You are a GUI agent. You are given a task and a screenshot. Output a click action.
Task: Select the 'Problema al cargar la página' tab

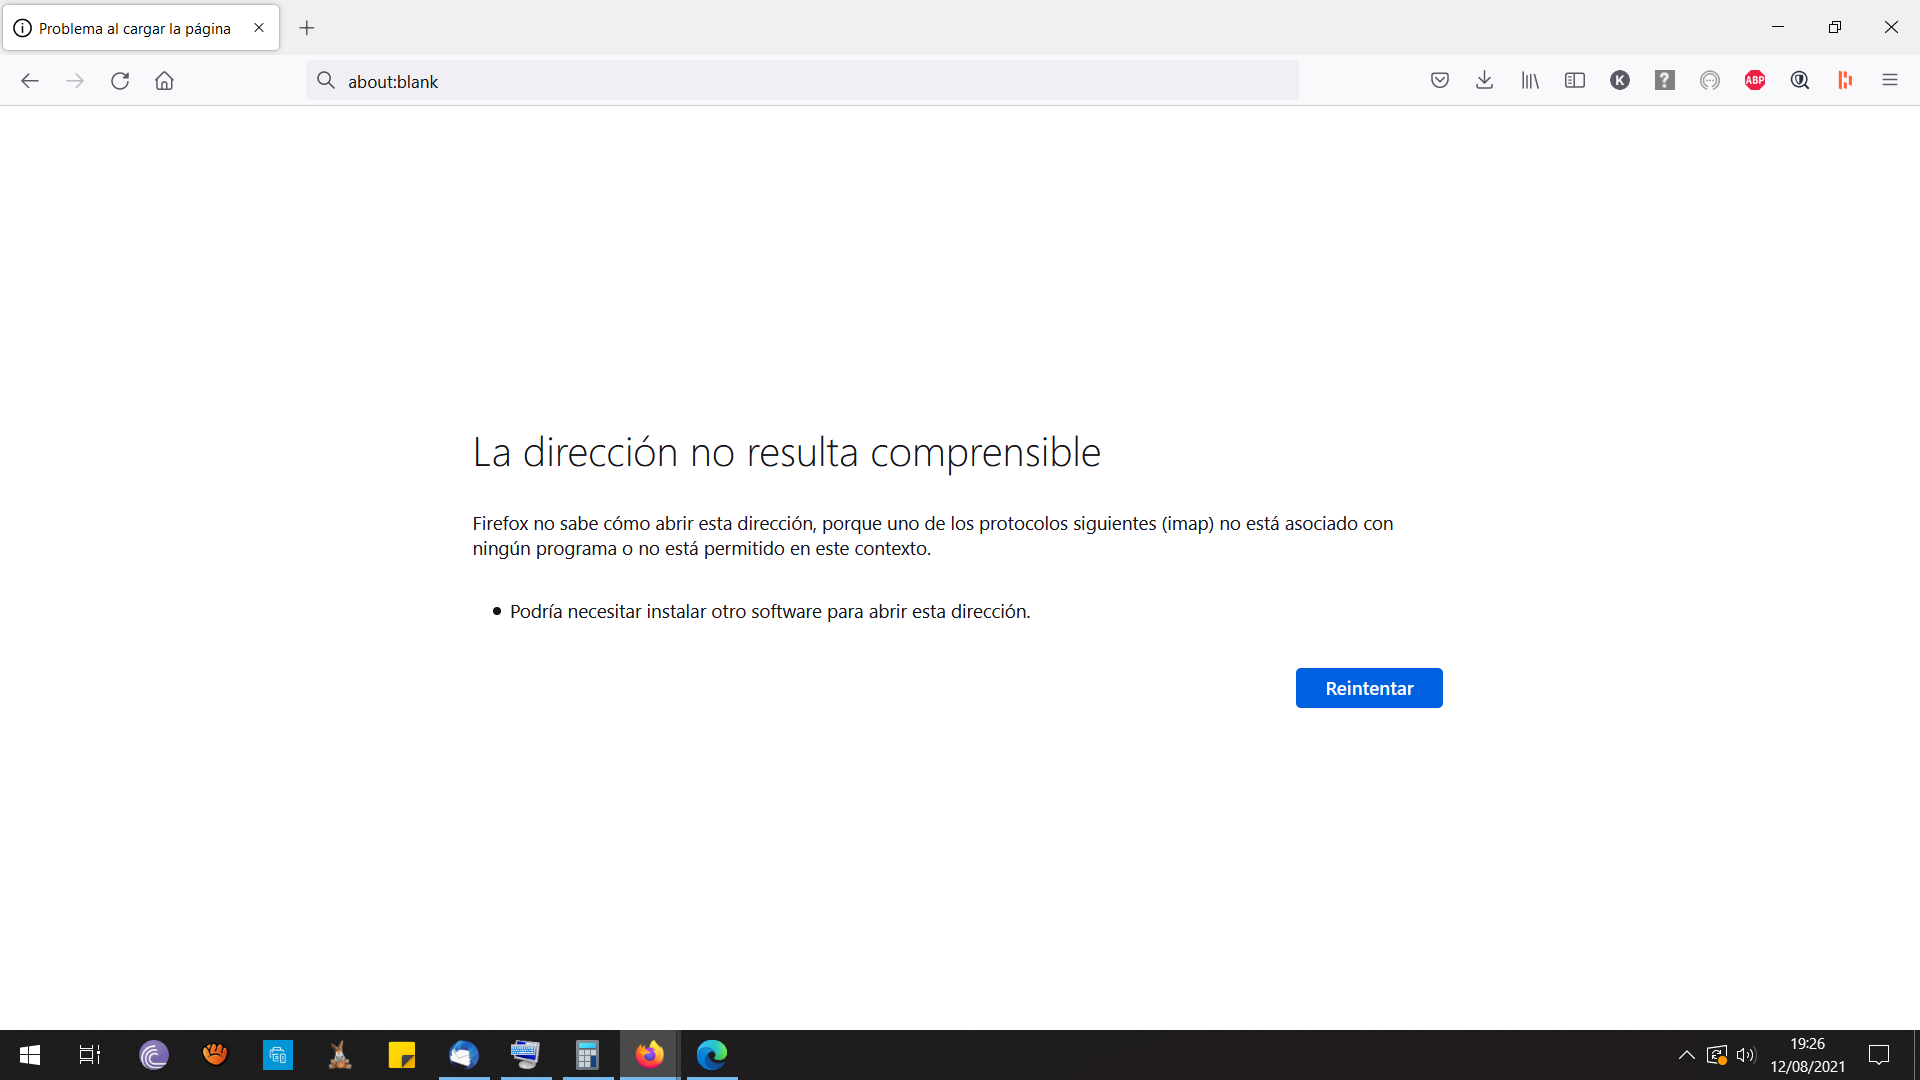(141, 28)
